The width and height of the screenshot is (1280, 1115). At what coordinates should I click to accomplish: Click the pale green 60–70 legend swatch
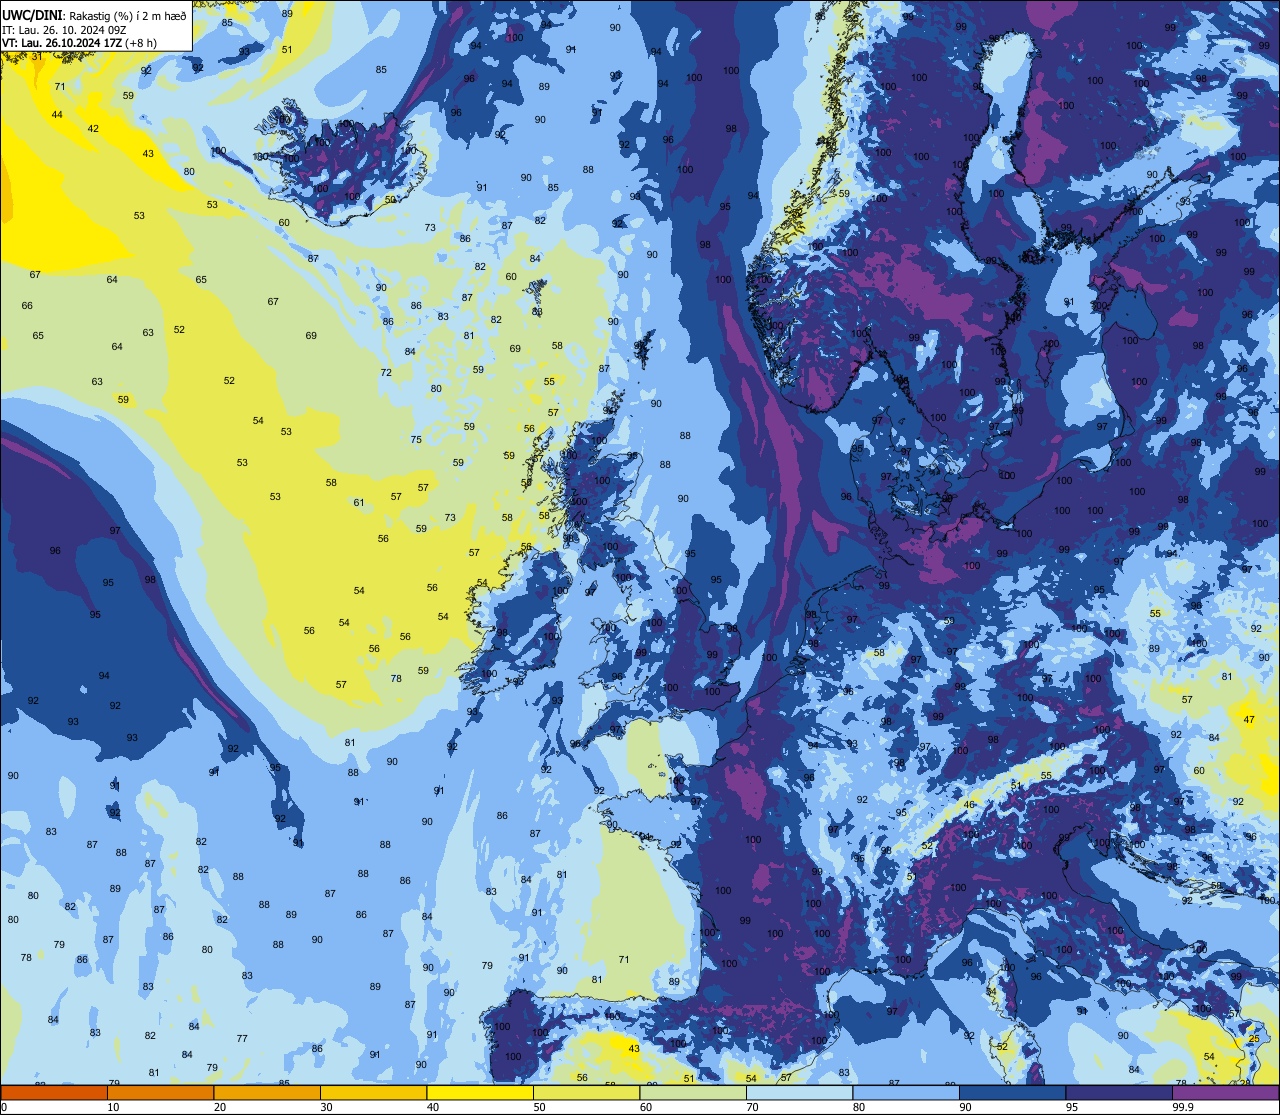(x=693, y=1092)
